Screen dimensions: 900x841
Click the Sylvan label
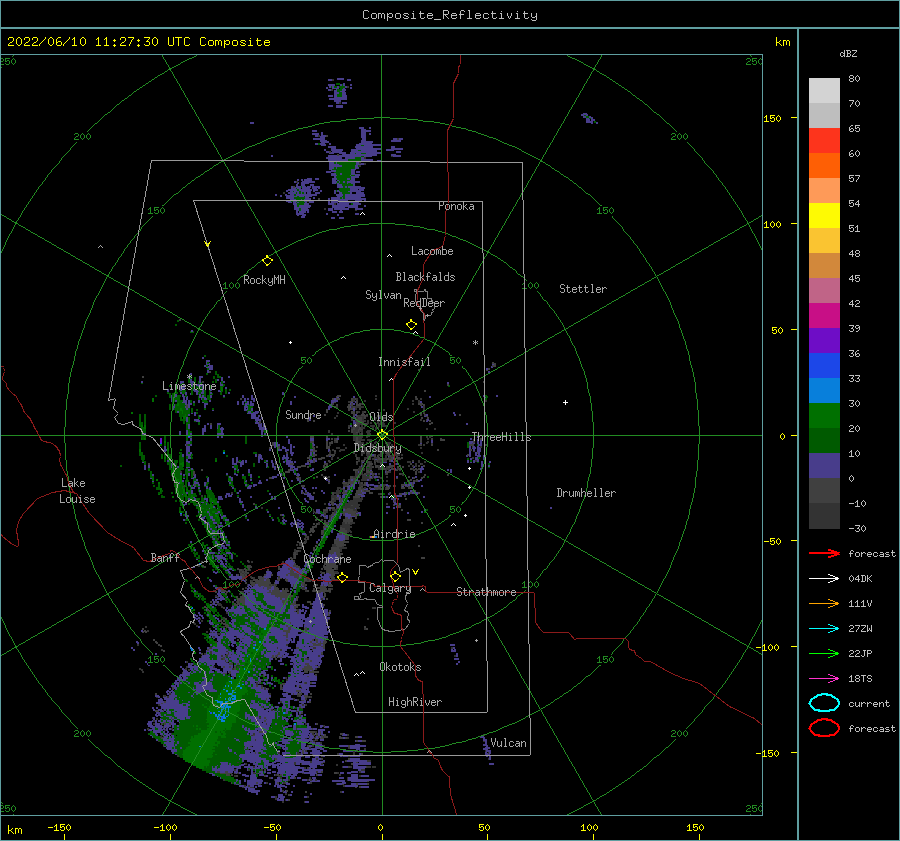point(383,295)
